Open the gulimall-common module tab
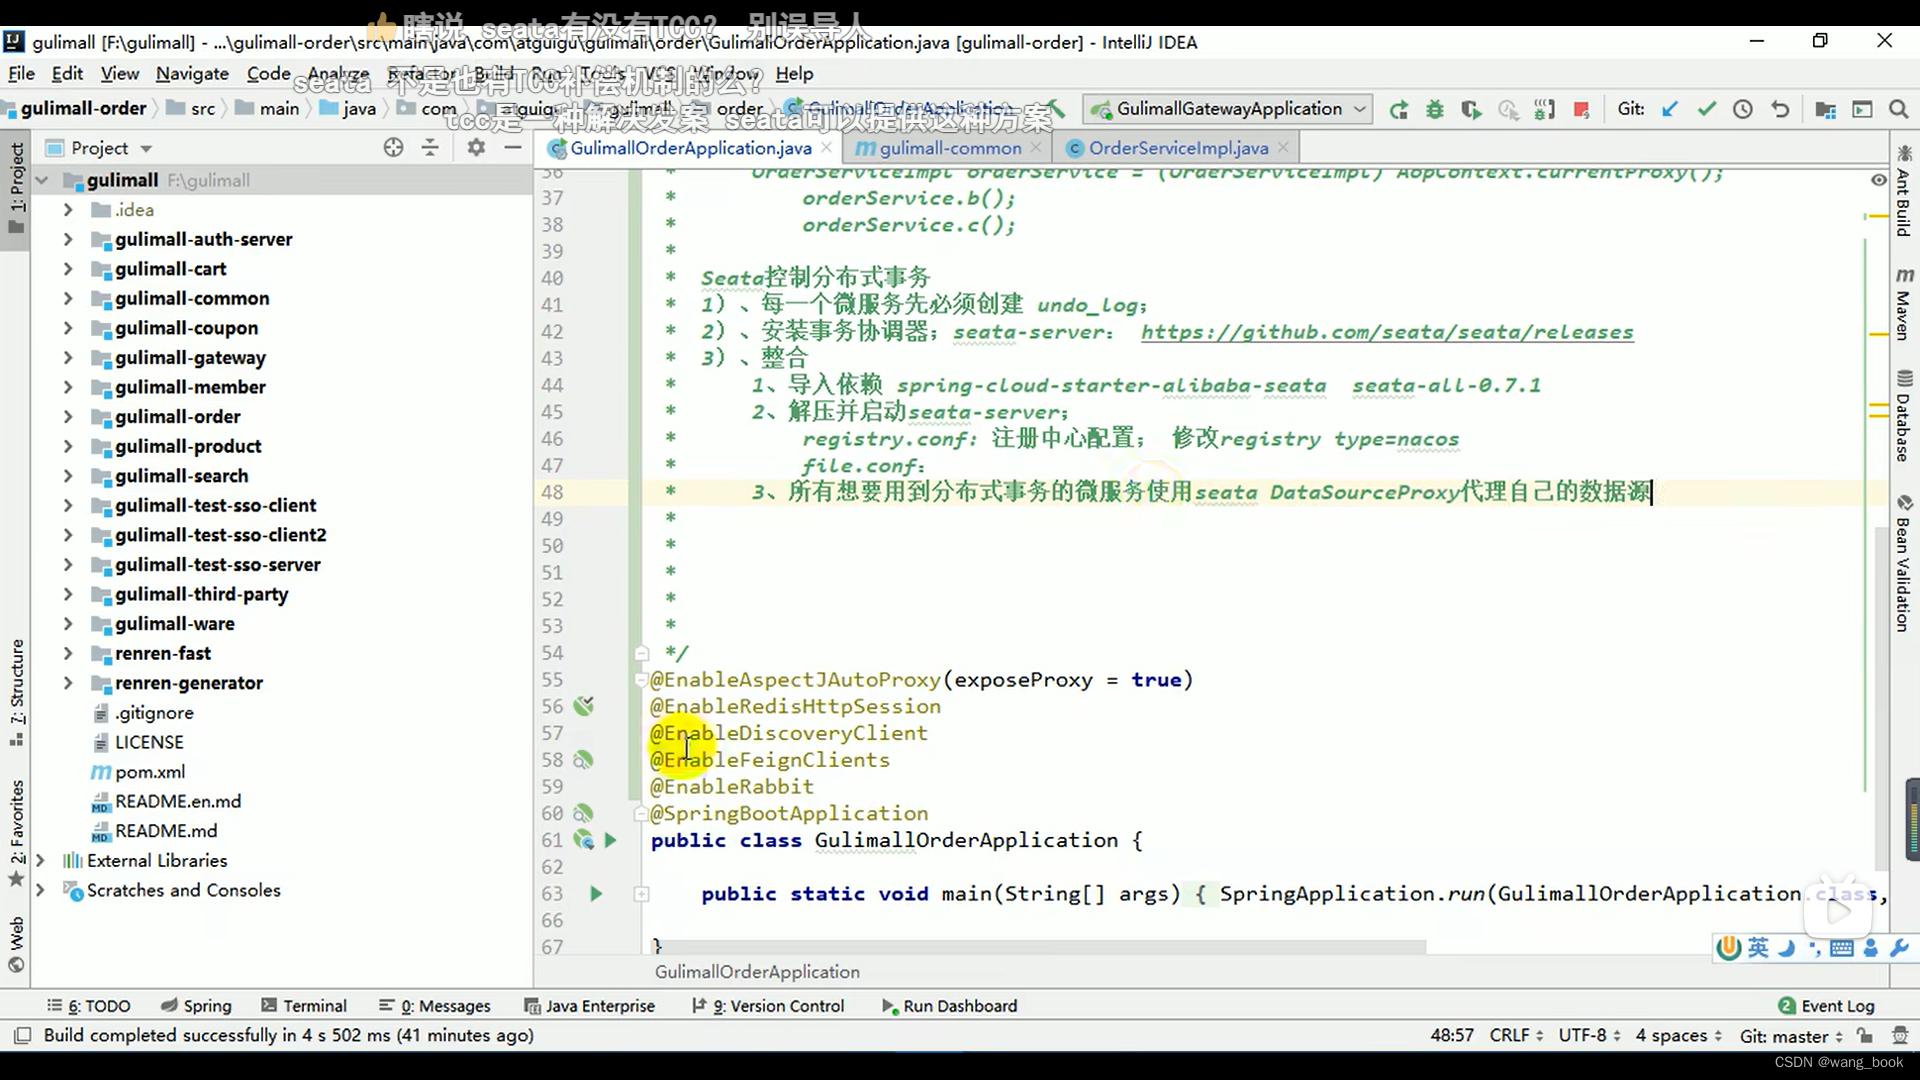The height and width of the screenshot is (1080, 1920). [x=948, y=148]
